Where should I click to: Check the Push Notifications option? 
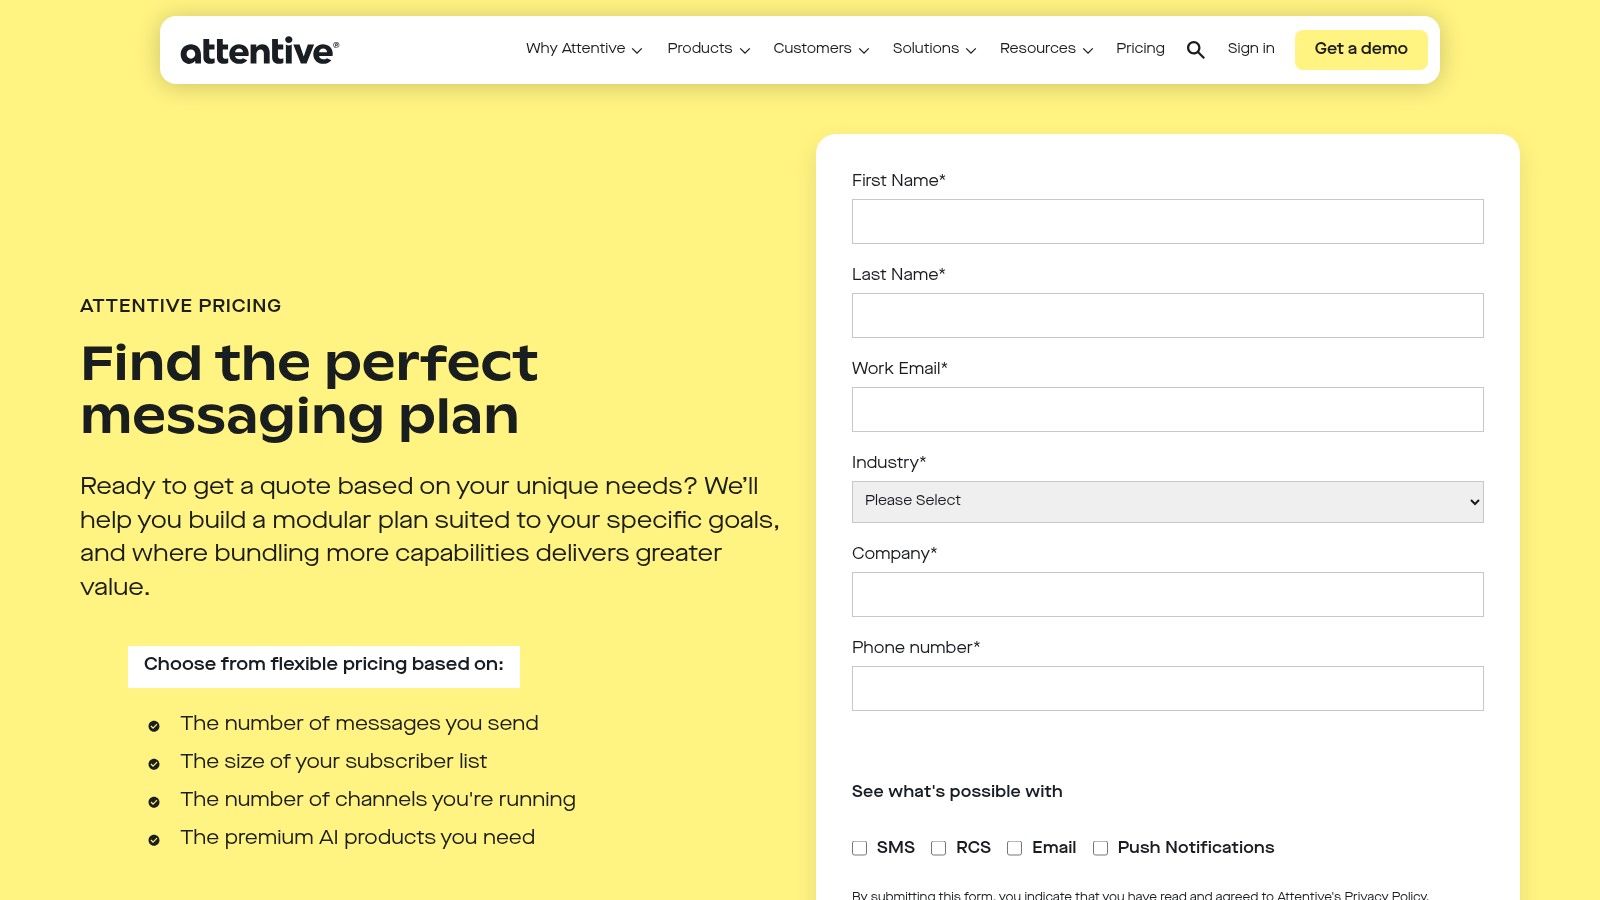coord(1100,848)
